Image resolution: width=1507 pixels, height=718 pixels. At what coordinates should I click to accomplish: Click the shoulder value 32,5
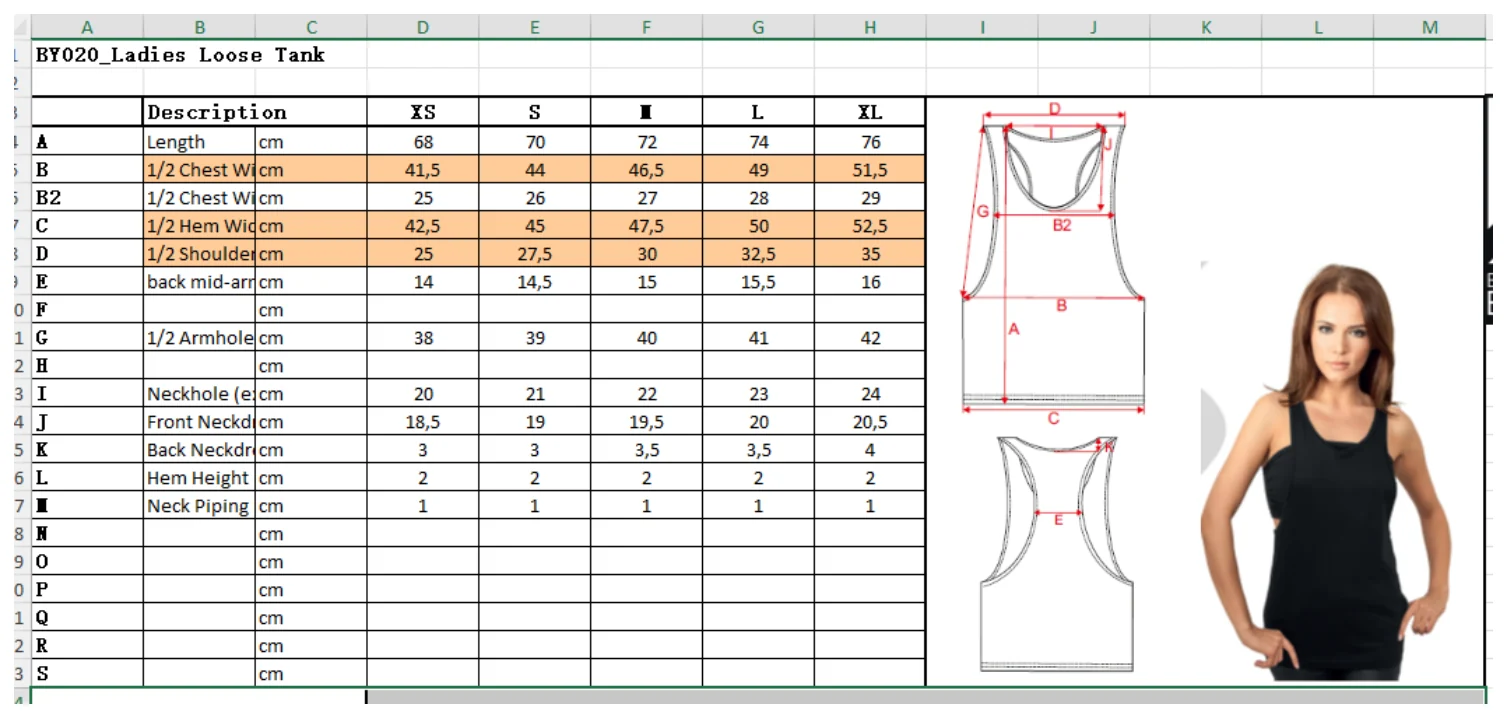pos(758,254)
